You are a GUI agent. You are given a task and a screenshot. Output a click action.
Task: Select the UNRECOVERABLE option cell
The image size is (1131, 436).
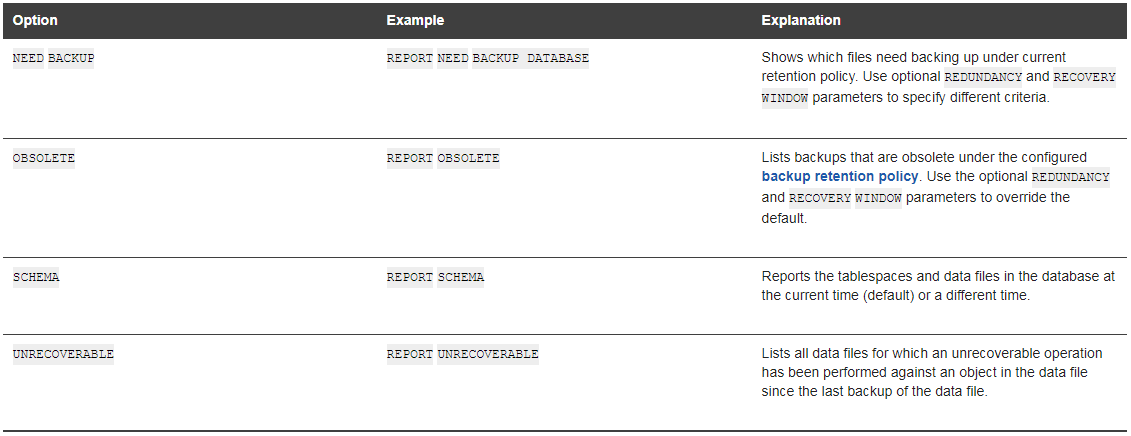63,354
